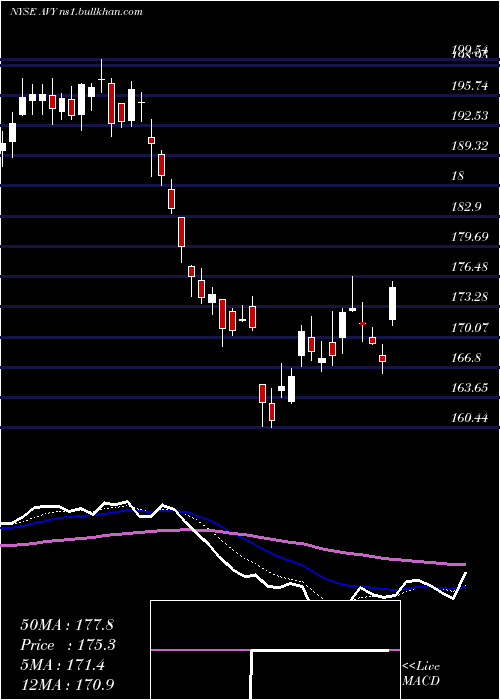Click the 170.07 price level label
Viewport: 500px width, 700px height.
click(x=469, y=328)
